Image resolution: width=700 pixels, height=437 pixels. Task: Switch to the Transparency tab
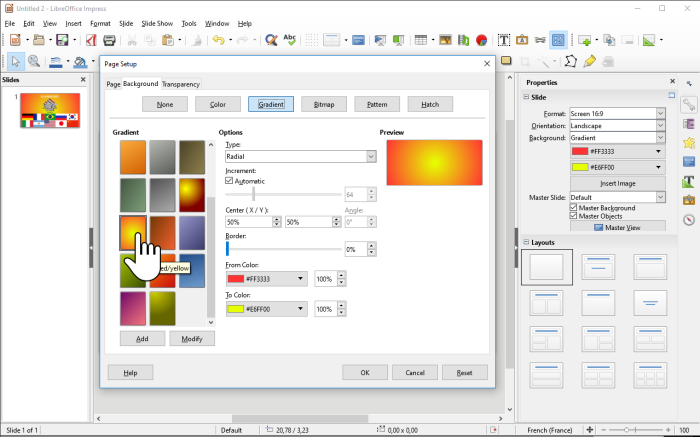[x=181, y=84]
